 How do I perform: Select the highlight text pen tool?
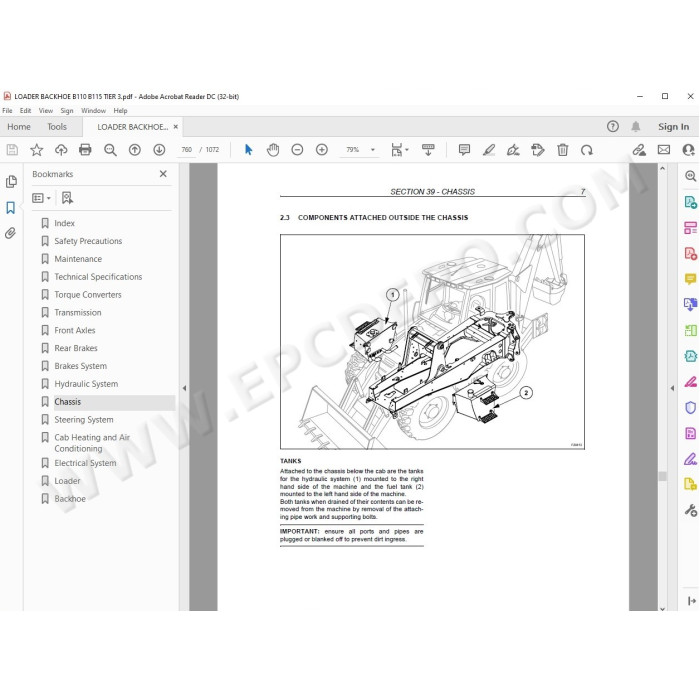click(x=489, y=150)
